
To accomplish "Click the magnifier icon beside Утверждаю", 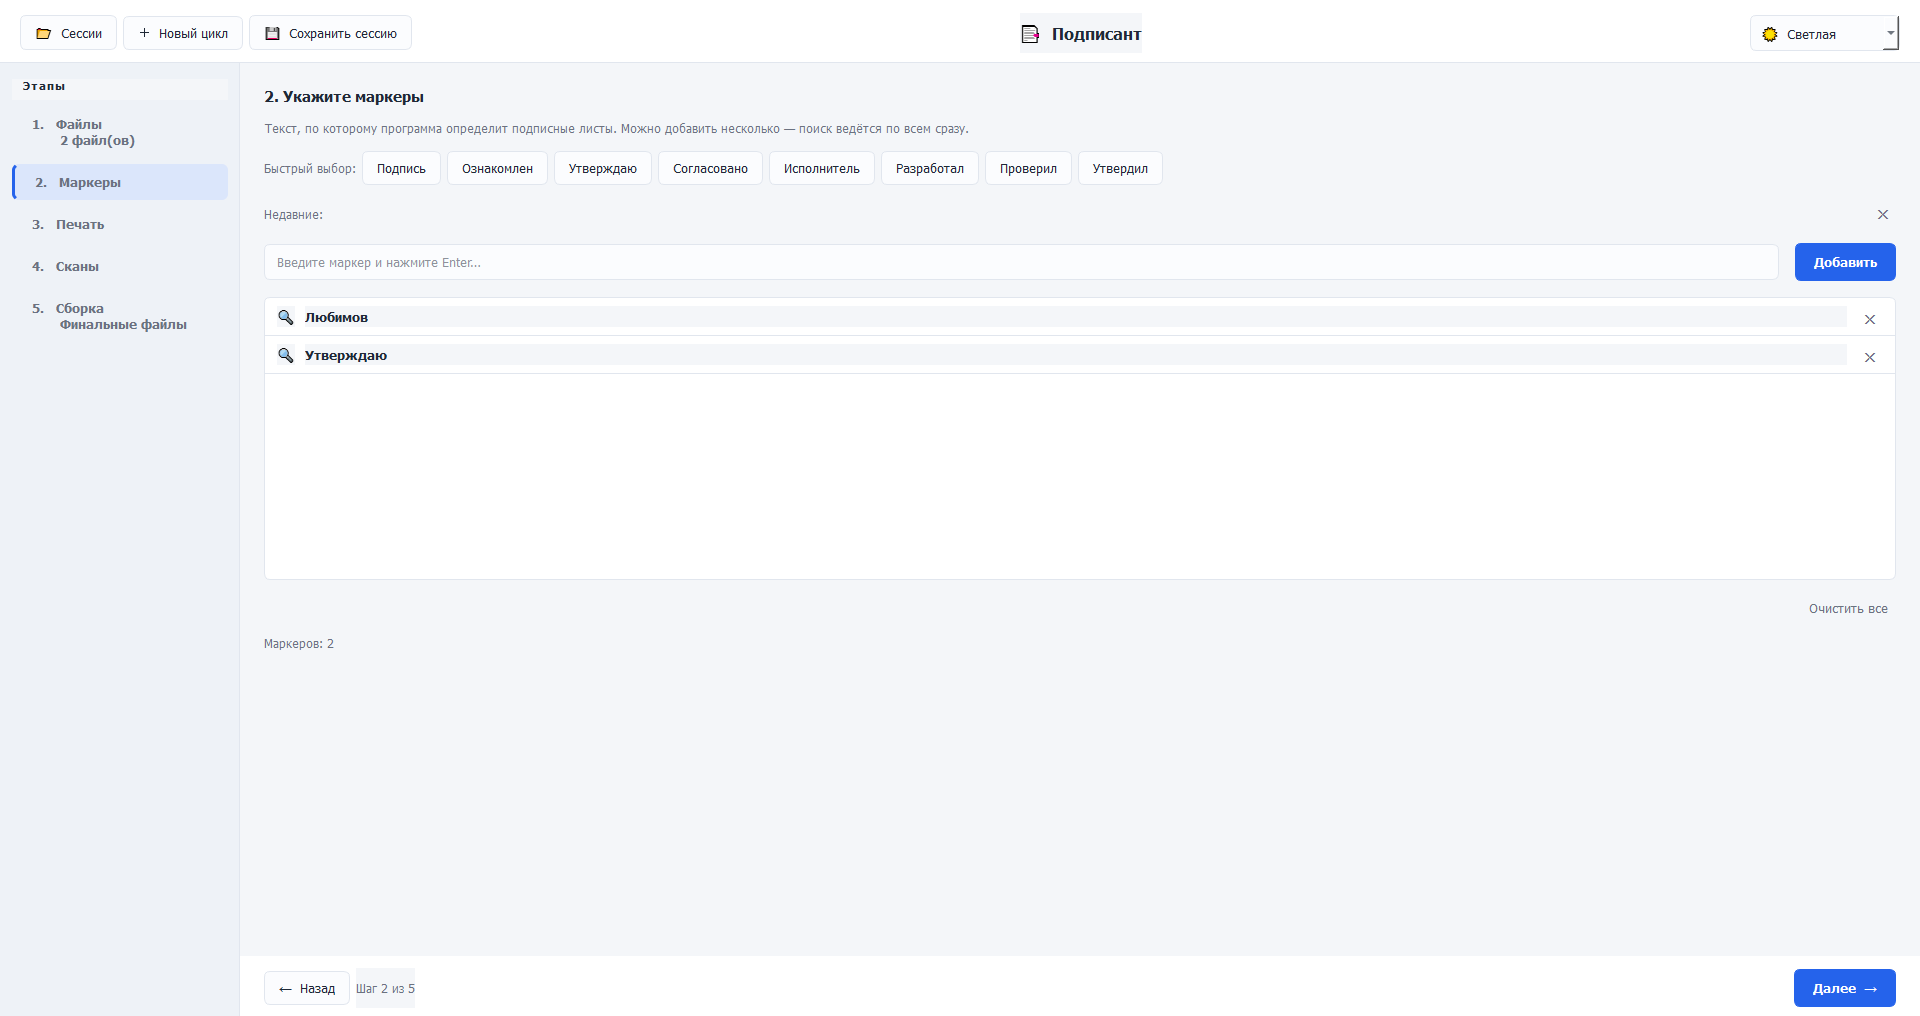I will (x=286, y=355).
